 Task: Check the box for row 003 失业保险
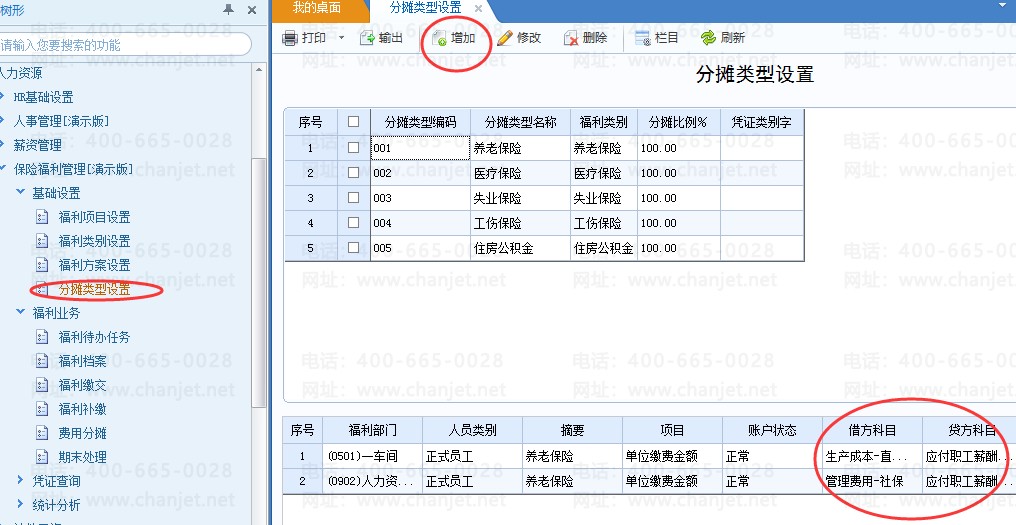(x=353, y=198)
